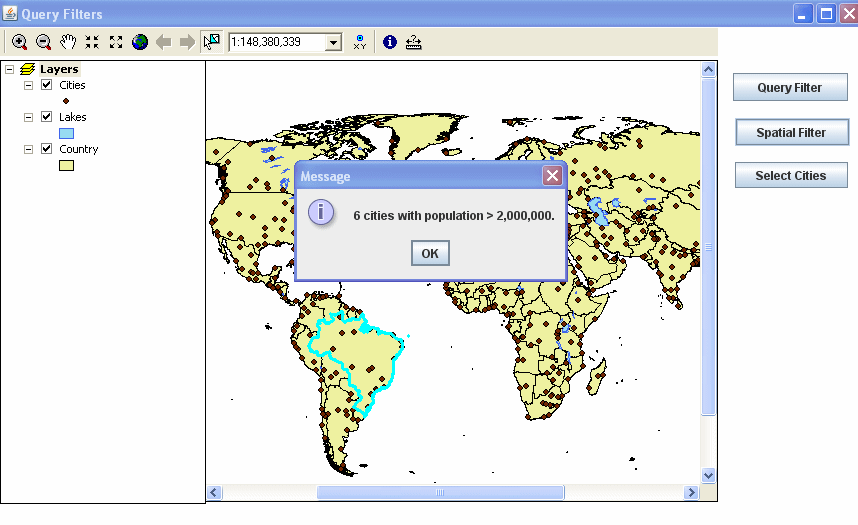858x525 pixels.
Task: Collapse the Country layer legend
Action: pyautogui.click(x=28, y=149)
